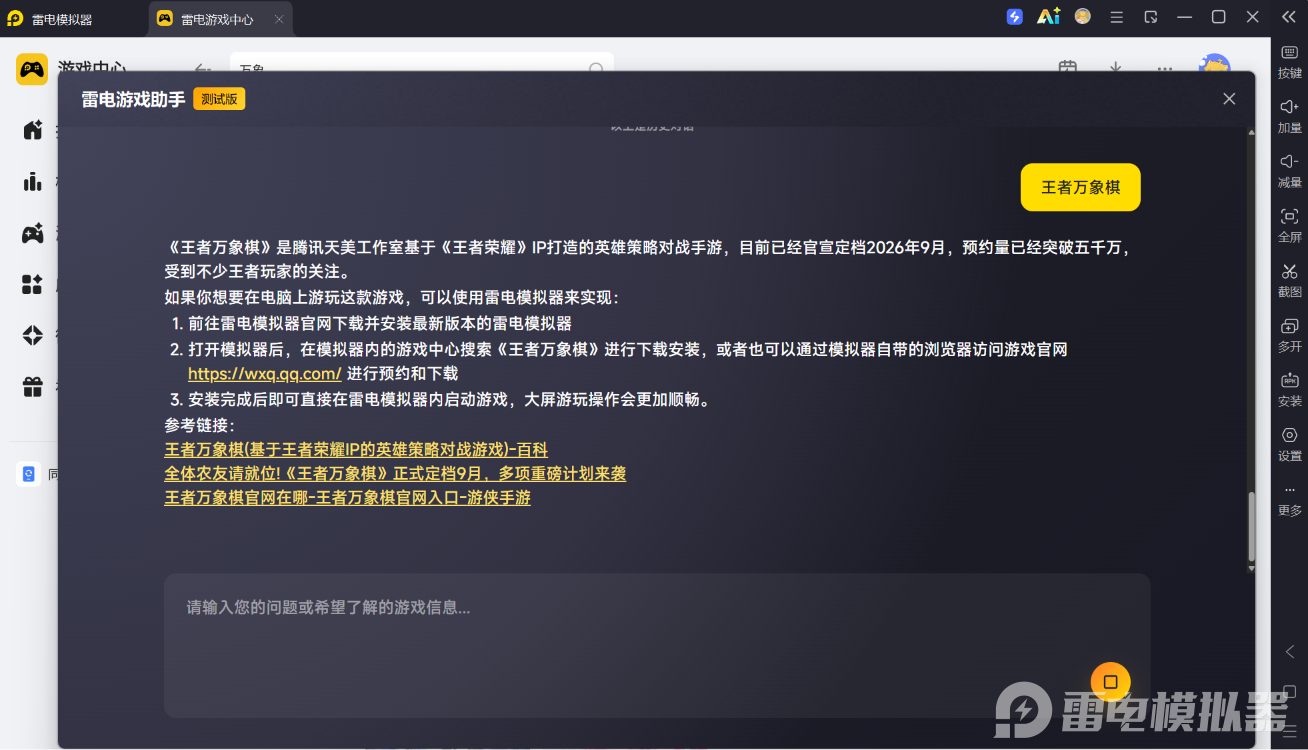Click the game center profile avatar
The height and width of the screenshot is (750, 1308).
pos(1214,62)
